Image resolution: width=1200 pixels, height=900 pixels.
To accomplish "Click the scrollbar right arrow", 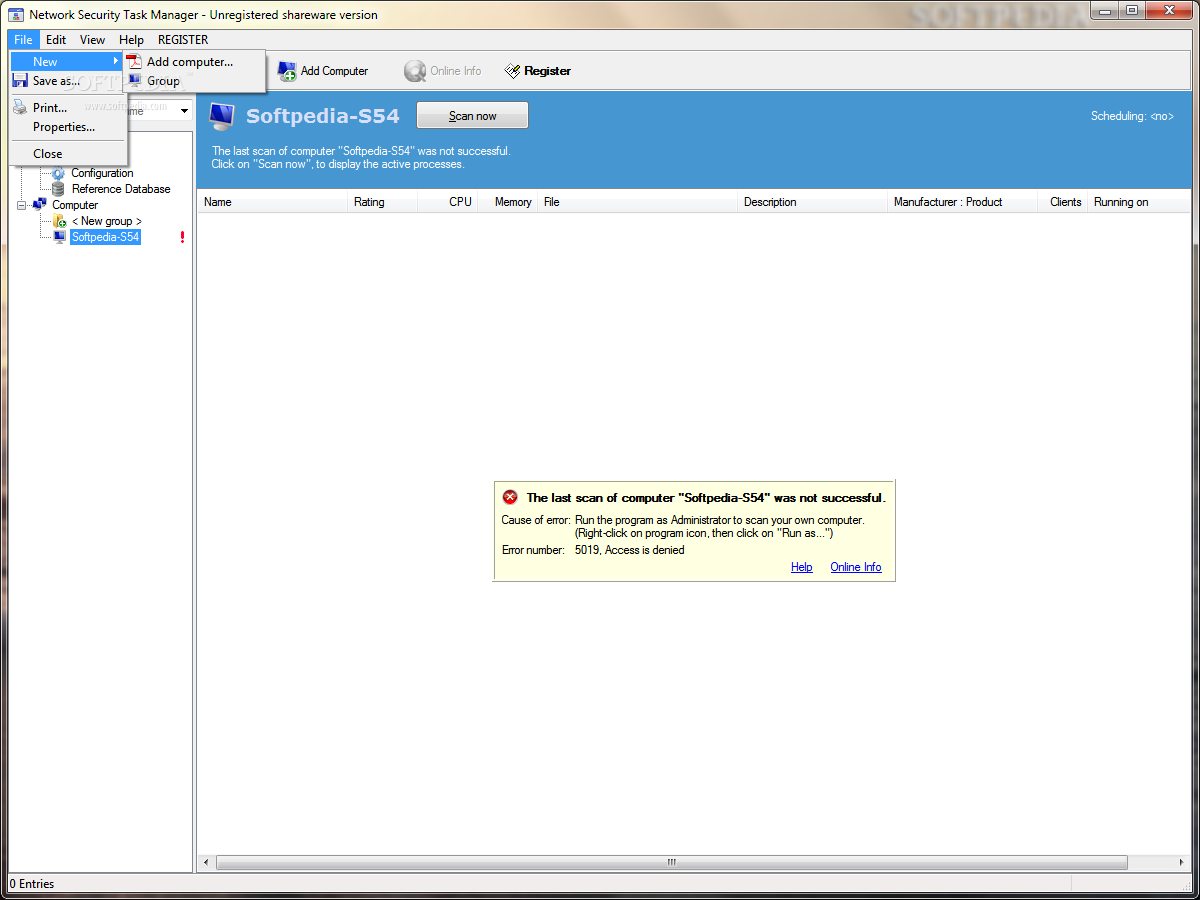I will click(x=1183, y=862).
